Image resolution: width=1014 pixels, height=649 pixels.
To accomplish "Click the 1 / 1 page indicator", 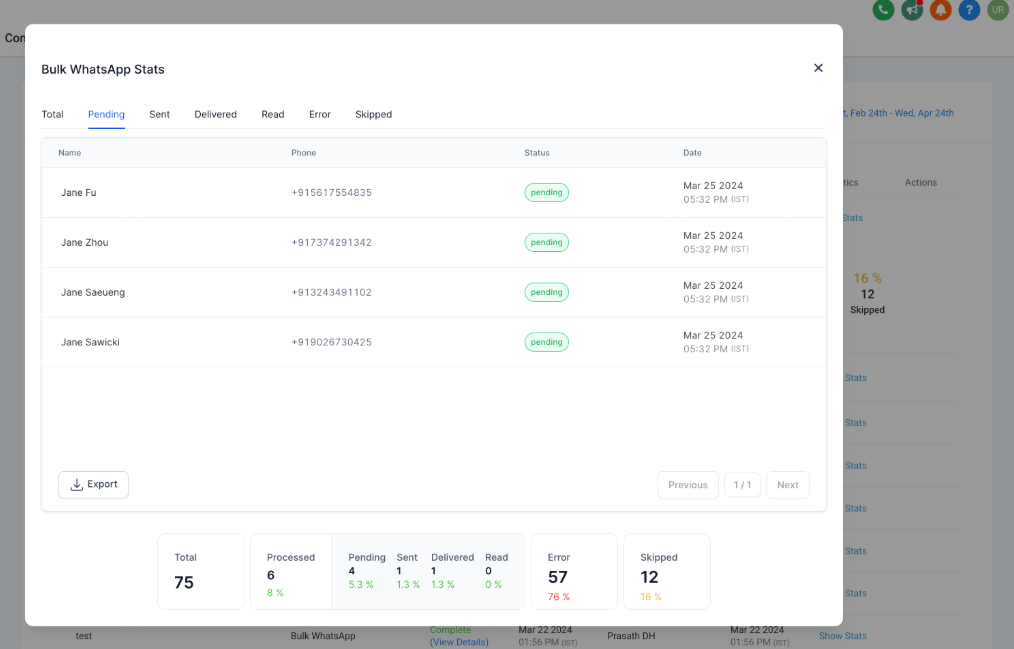I will [742, 485].
